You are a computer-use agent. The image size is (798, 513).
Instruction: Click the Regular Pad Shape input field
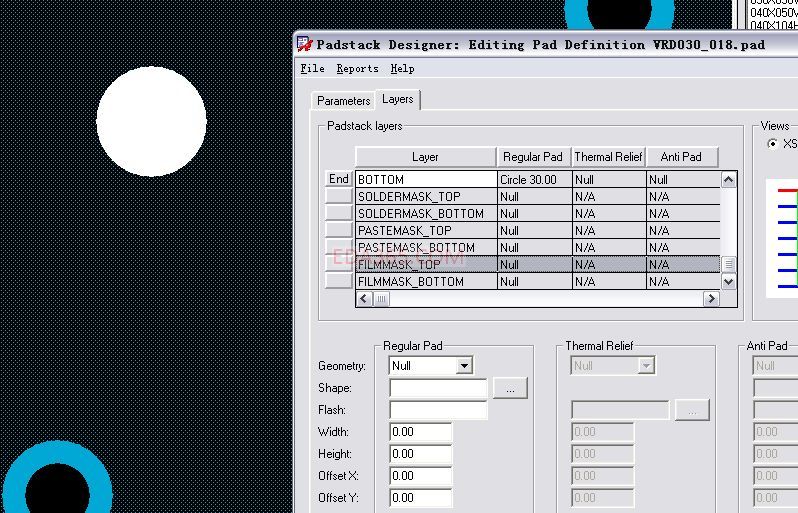pyautogui.click(x=438, y=388)
